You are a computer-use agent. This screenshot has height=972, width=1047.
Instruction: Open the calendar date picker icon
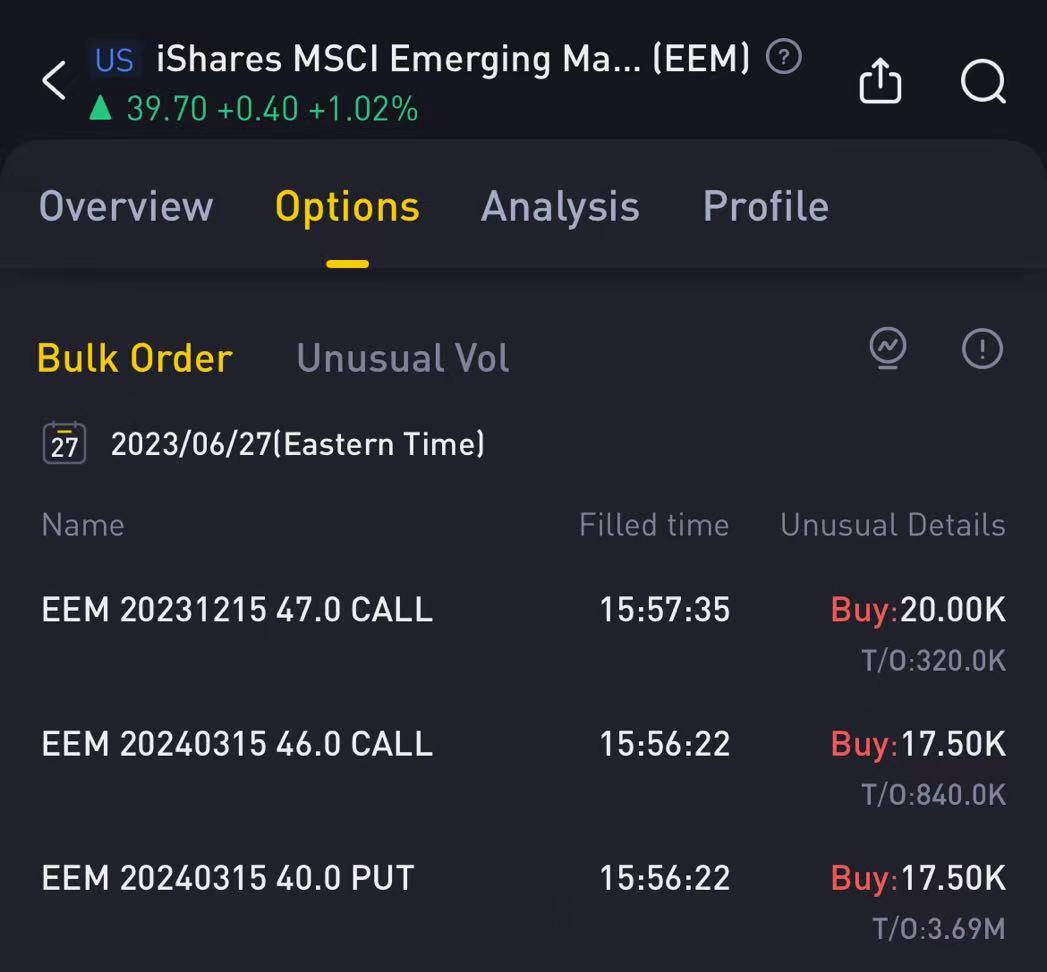click(x=65, y=443)
